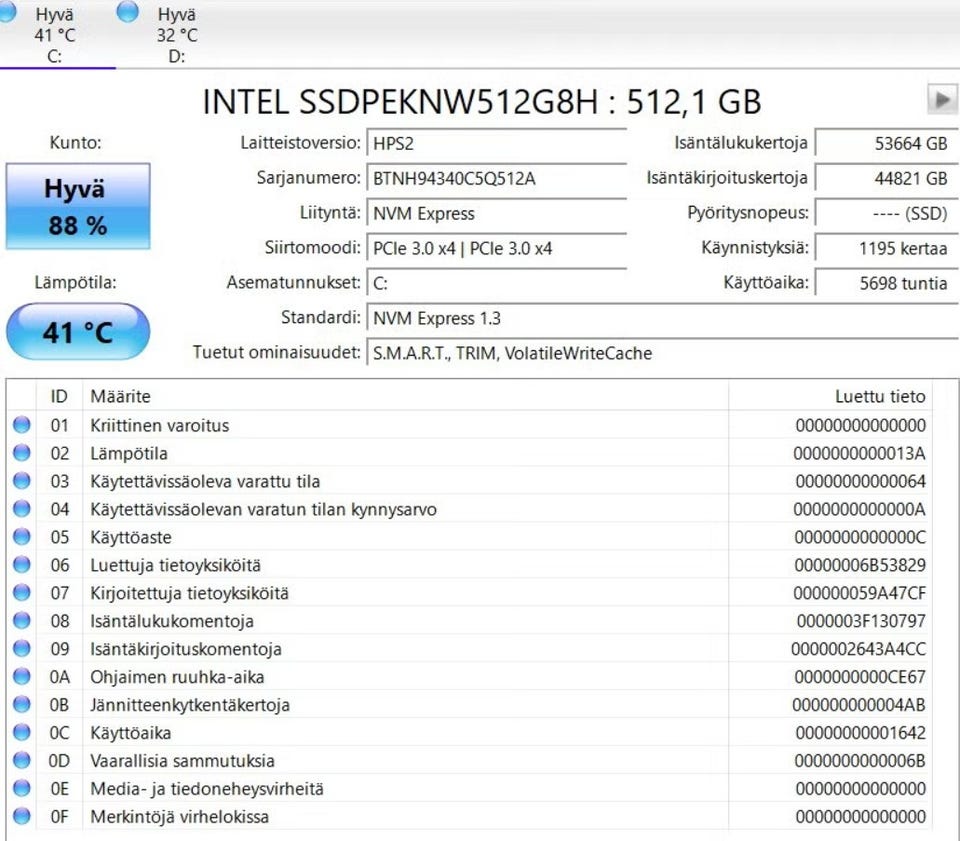This screenshot has height=841, width=960.
Task: Click raw value 00000006B53829
Action: (x=860, y=566)
